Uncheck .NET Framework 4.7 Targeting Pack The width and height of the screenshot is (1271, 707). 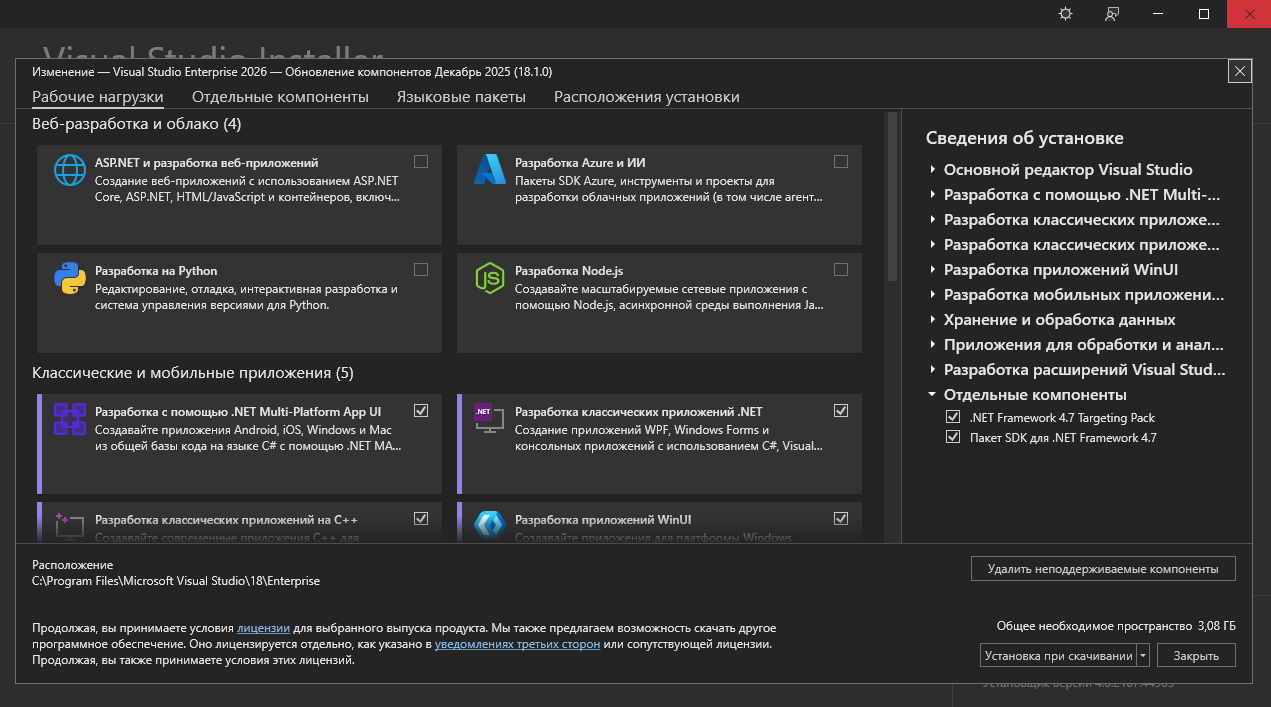point(953,418)
